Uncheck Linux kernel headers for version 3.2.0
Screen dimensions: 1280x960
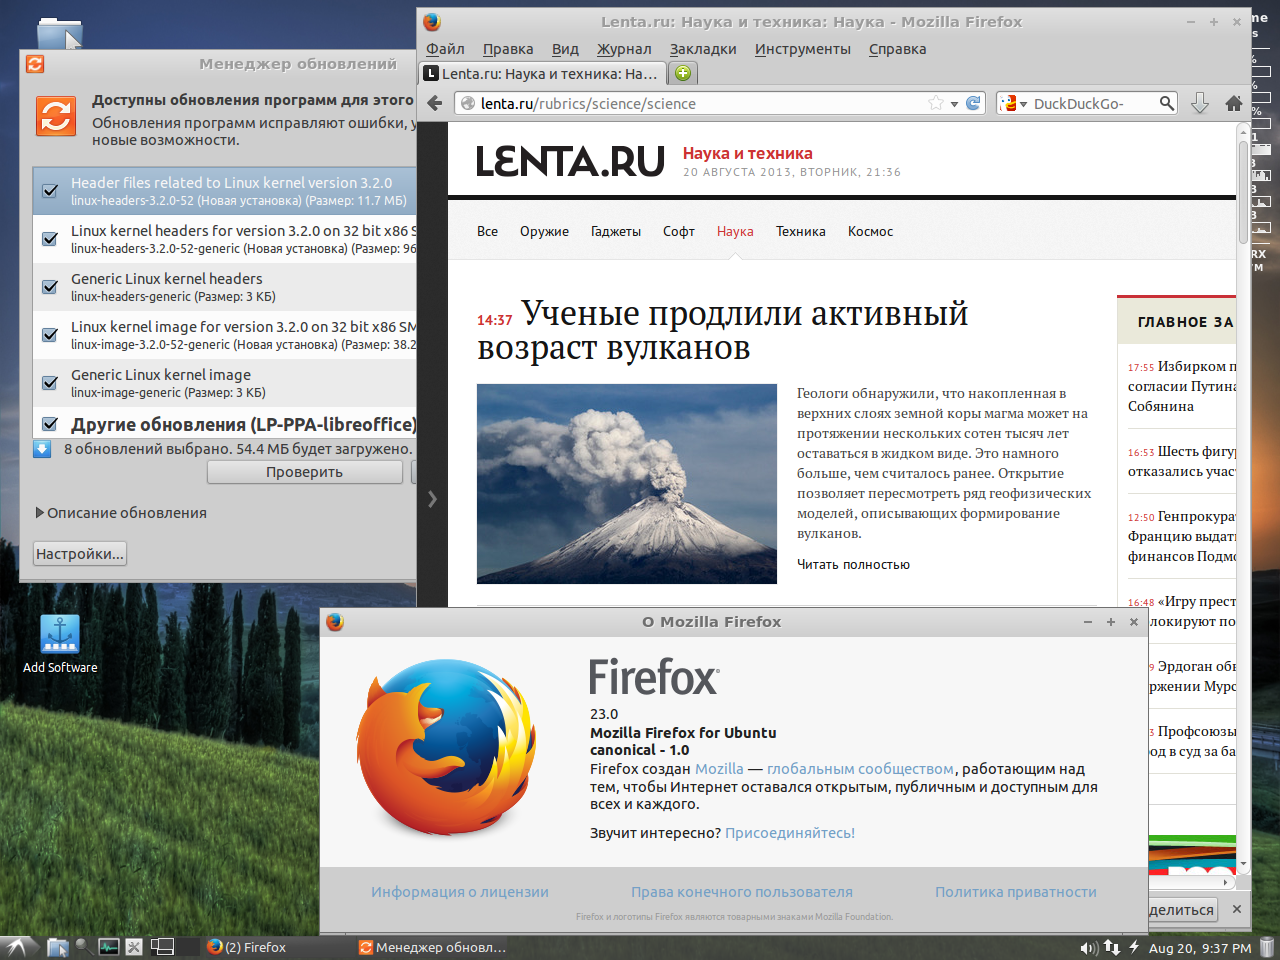point(49,239)
